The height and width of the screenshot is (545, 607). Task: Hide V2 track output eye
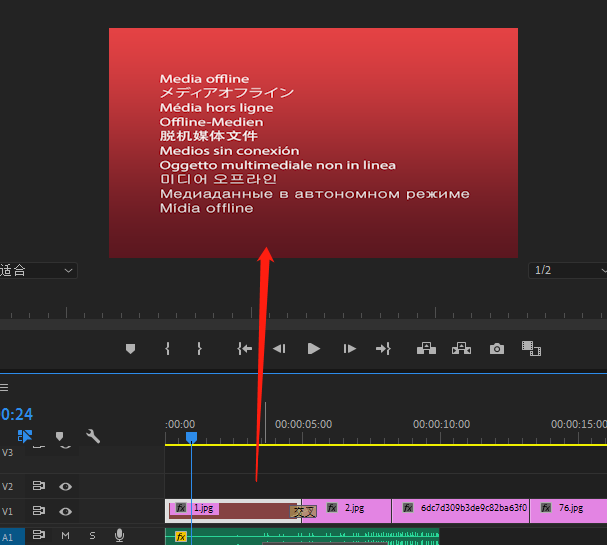65,487
